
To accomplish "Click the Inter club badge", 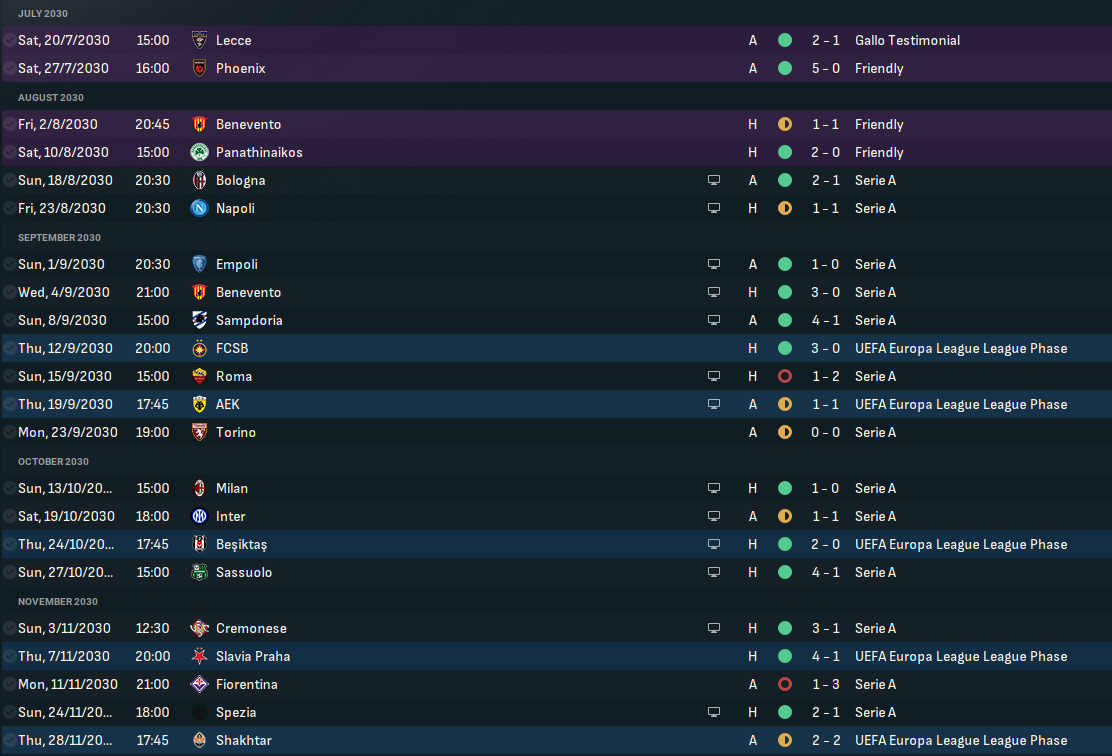I will point(199,516).
